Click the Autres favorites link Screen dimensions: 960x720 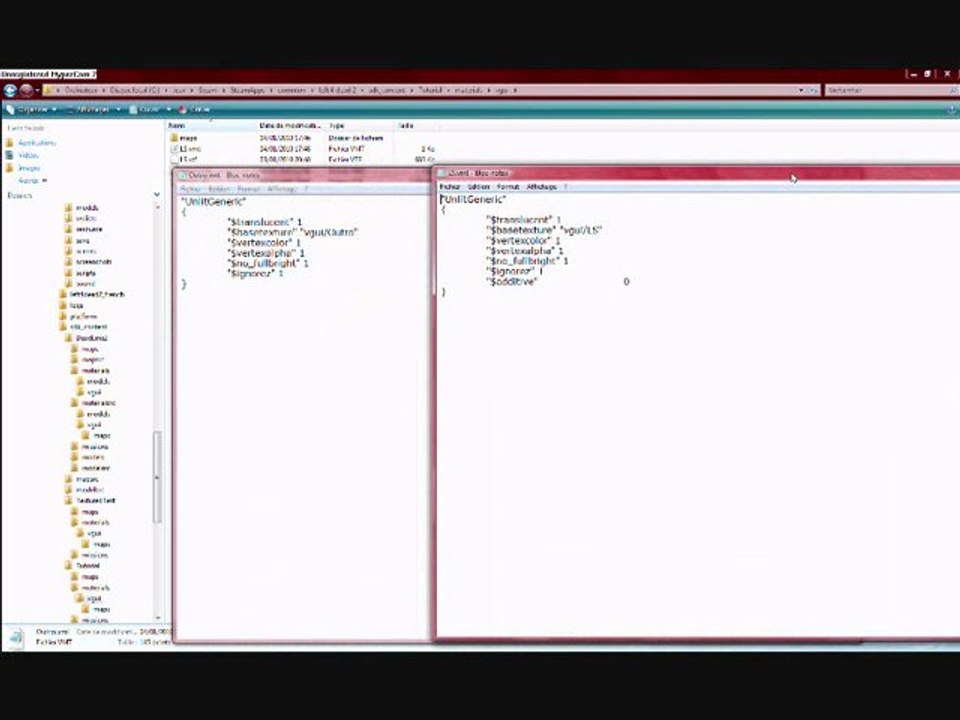32,181
